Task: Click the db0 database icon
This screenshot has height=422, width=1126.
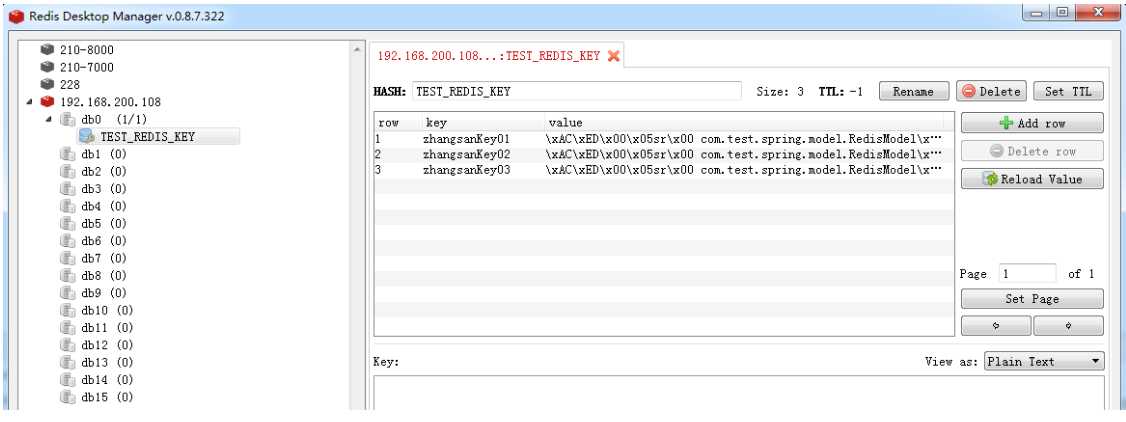Action: click(67, 119)
